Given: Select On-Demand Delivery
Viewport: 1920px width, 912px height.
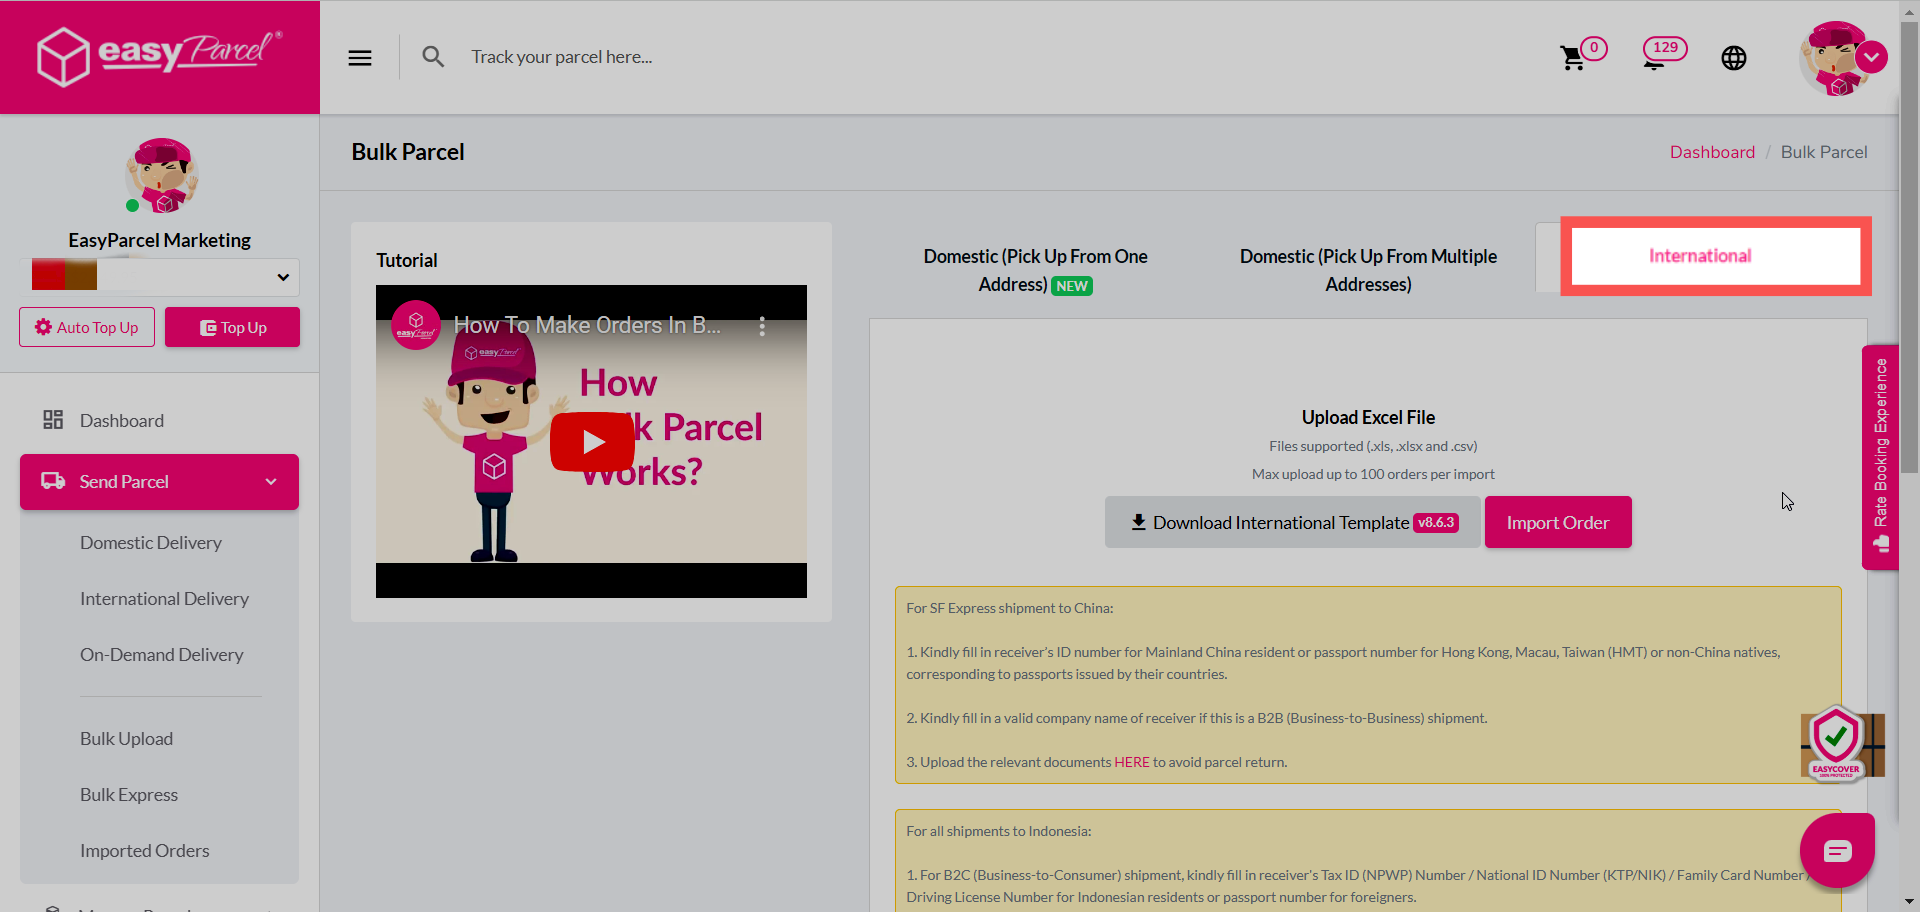Looking at the screenshot, I should [162, 655].
